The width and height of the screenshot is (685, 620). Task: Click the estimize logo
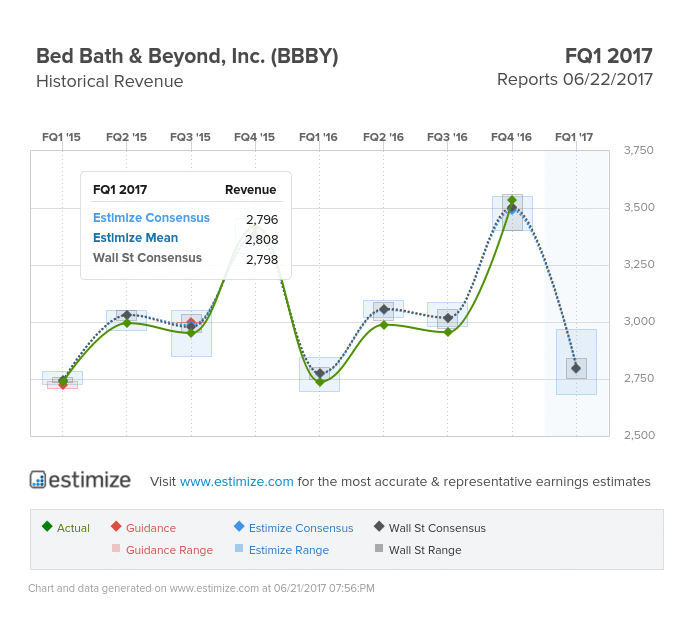click(80, 480)
